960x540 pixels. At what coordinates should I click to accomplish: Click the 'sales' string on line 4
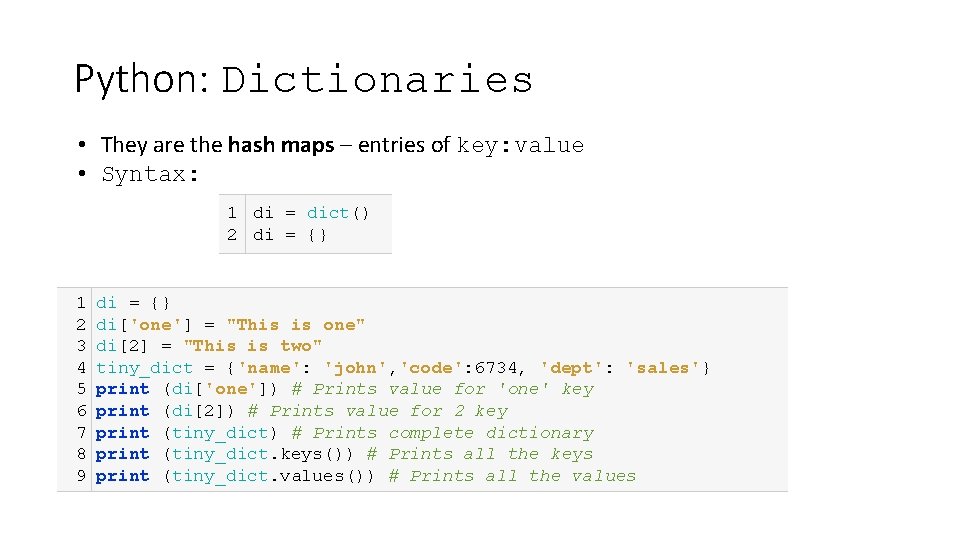[x=662, y=368]
